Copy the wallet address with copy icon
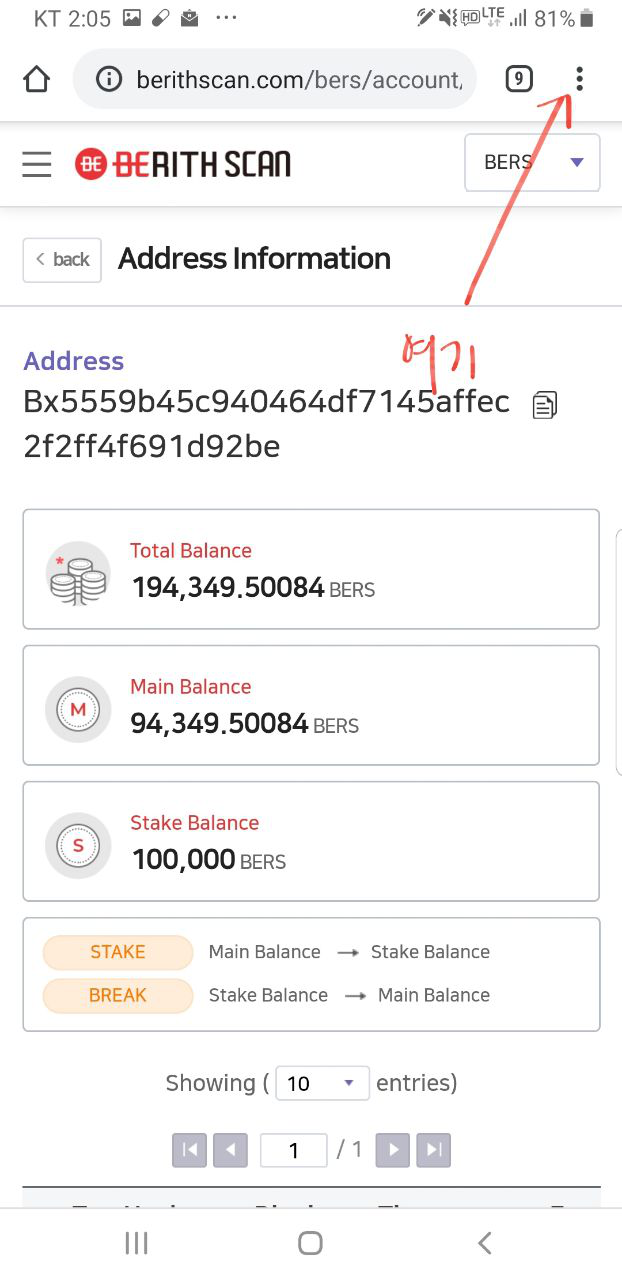Image resolution: width=622 pixels, height=1280 pixels. pos(545,404)
